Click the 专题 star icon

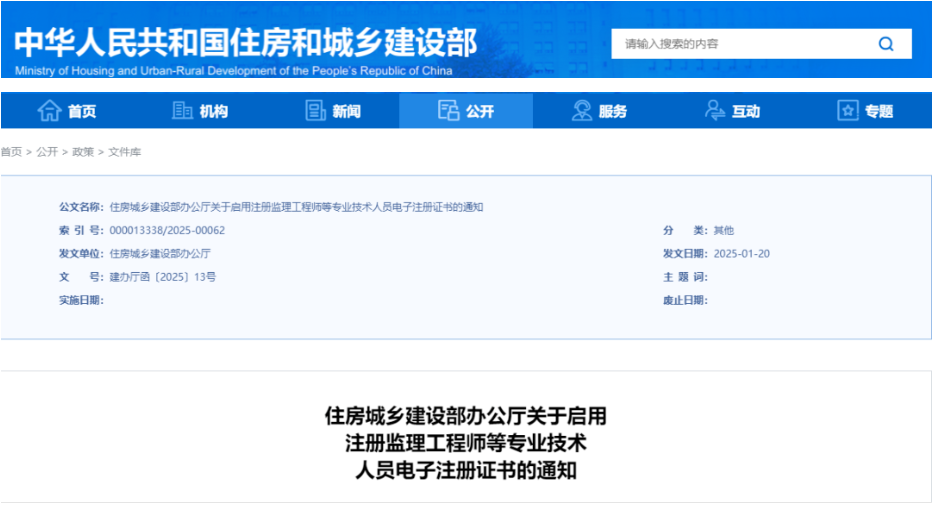848,111
